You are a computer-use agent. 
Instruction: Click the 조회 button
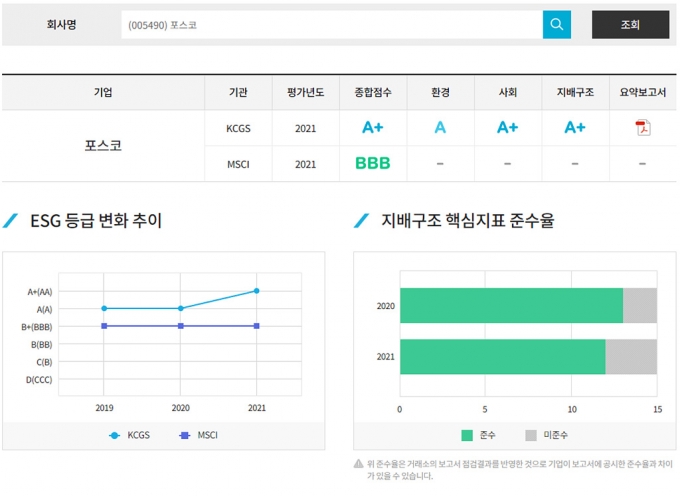click(x=630, y=25)
